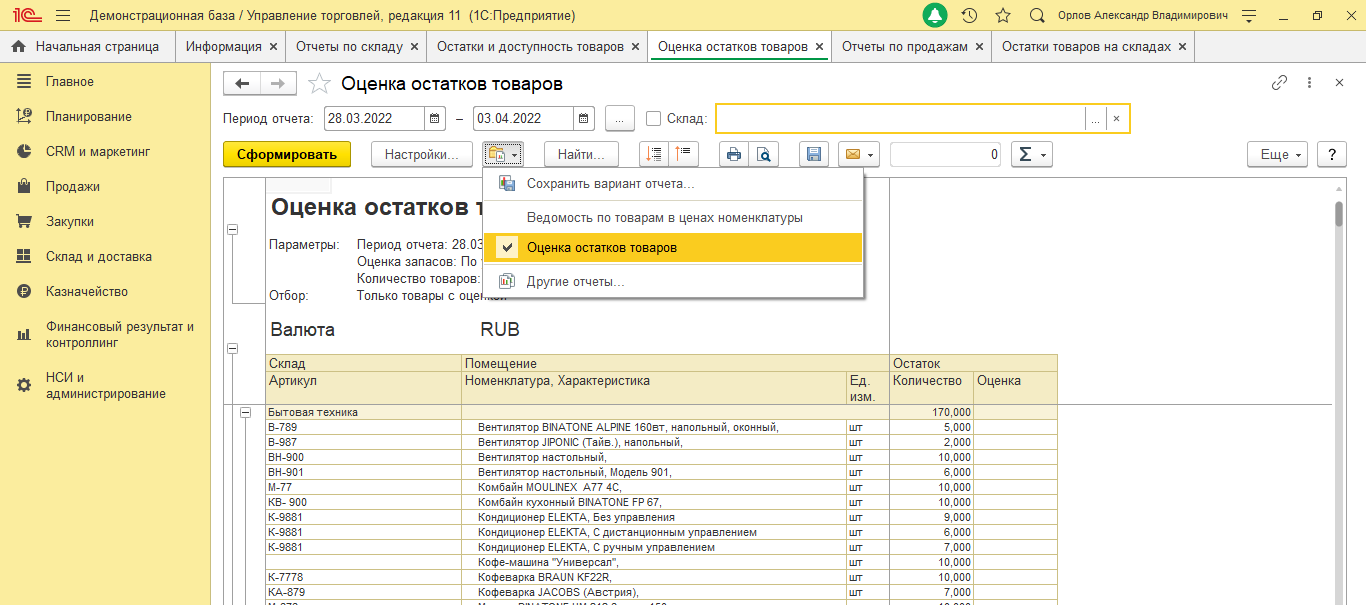Switch to Отчеты по продажам tab
The image size is (1366, 605).
(x=904, y=47)
